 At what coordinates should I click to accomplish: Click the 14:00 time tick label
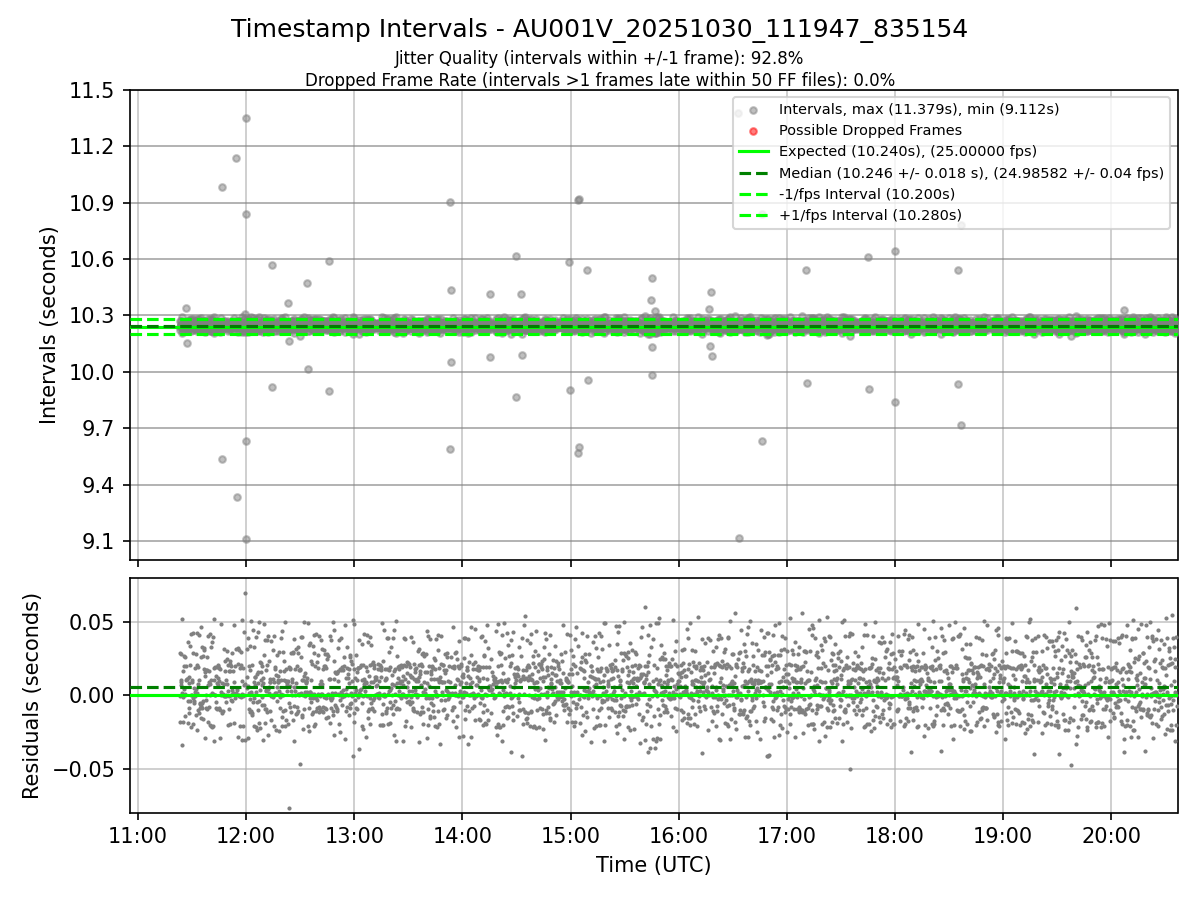point(462,836)
